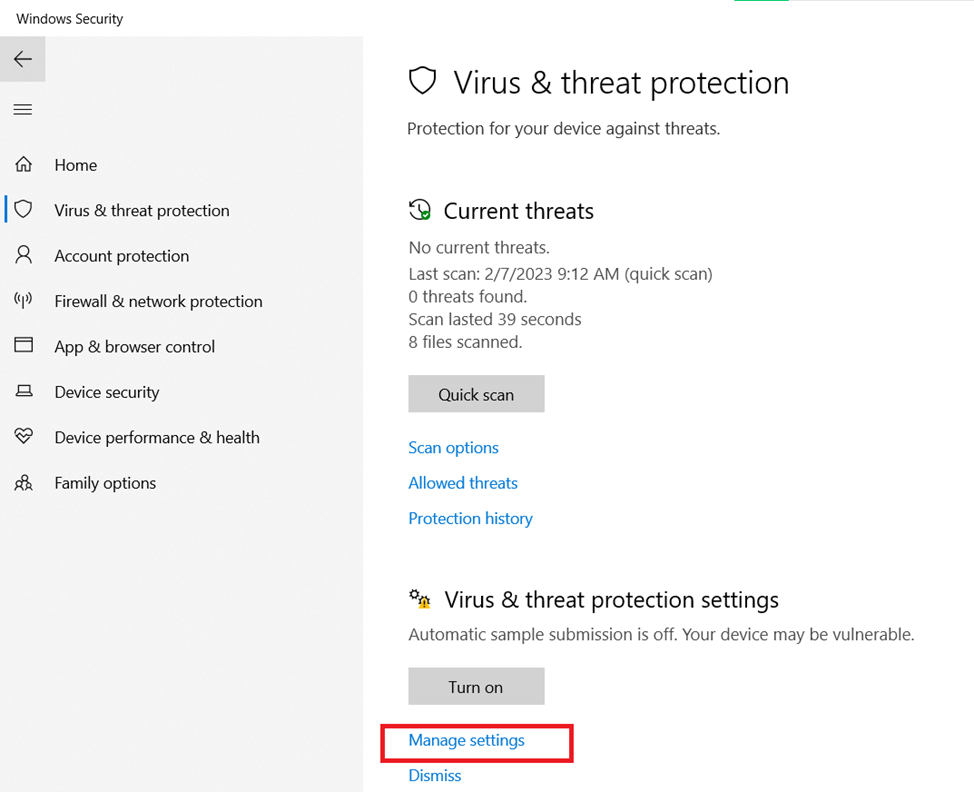The height and width of the screenshot is (792, 974).
Task: Open Protection history link
Action: point(470,518)
